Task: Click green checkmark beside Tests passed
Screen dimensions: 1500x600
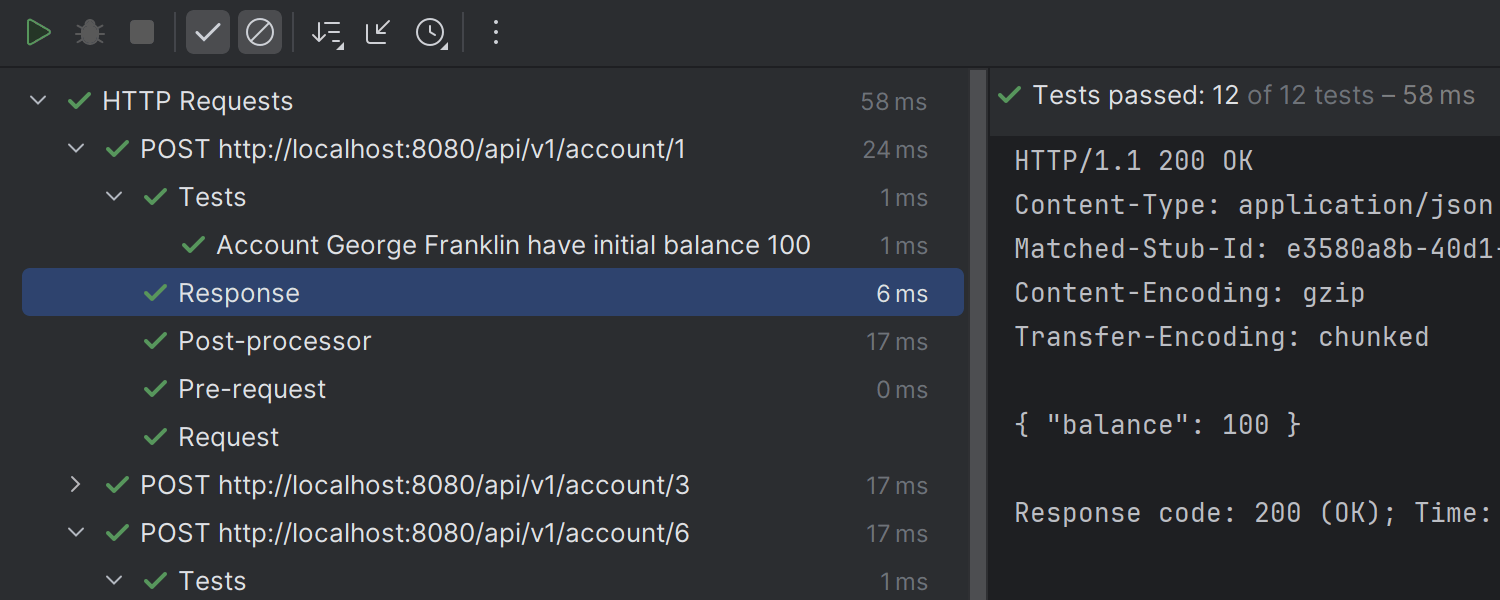Action: [x=1010, y=95]
